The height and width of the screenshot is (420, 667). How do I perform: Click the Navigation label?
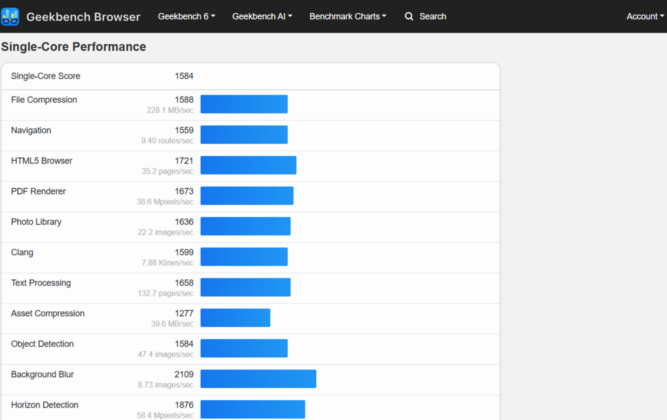(x=31, y=130)
